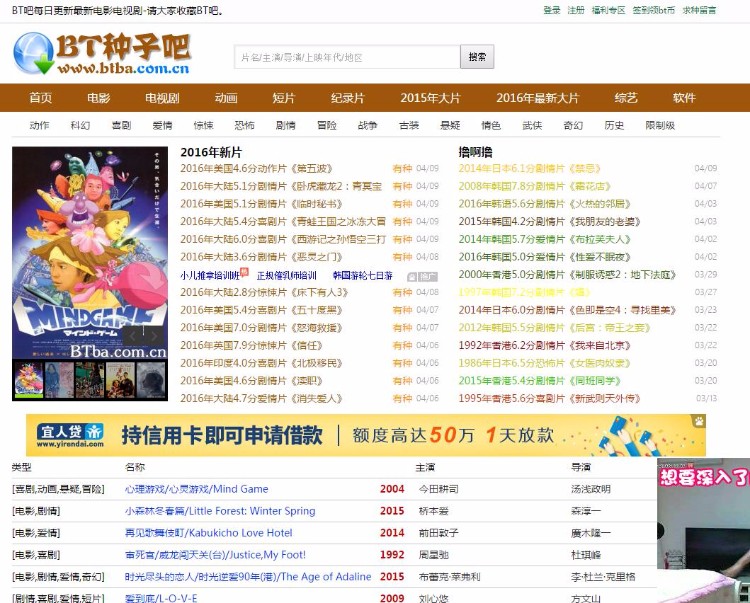This screenshot has width=750, height=603.
Task: Filter by 战争 genre
Action: click(x=368, y=125)
